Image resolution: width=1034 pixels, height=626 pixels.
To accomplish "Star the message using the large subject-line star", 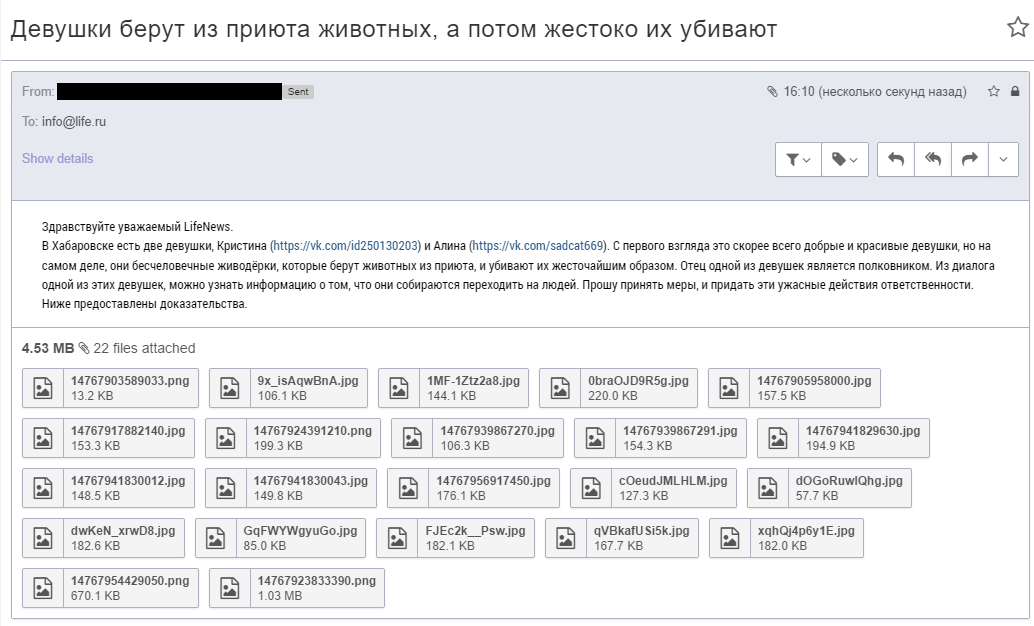I will 1017,28.
